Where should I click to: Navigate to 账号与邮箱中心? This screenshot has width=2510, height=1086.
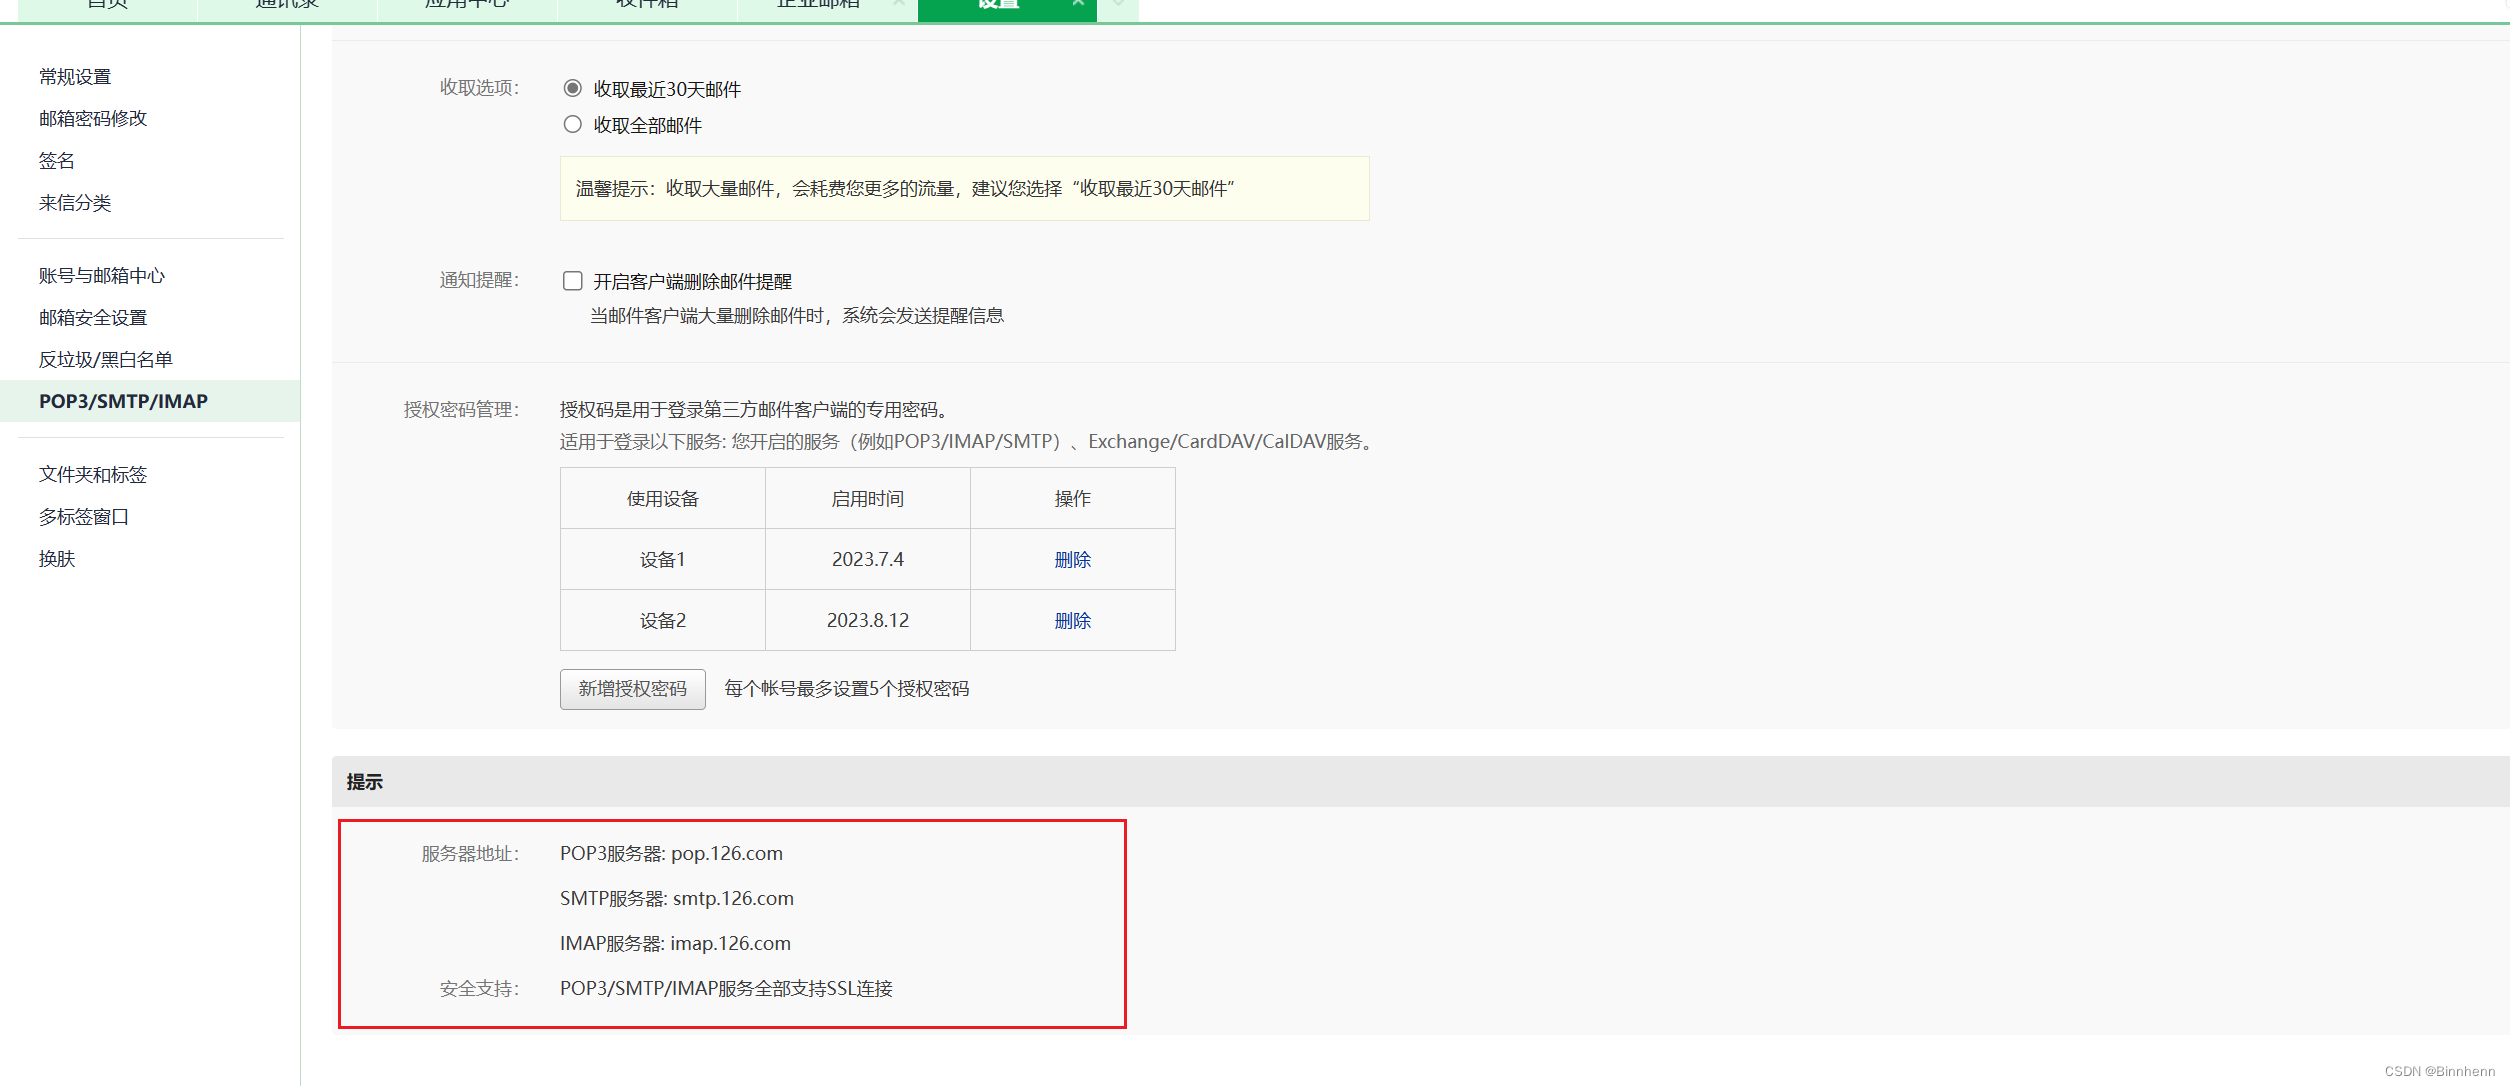102,276
